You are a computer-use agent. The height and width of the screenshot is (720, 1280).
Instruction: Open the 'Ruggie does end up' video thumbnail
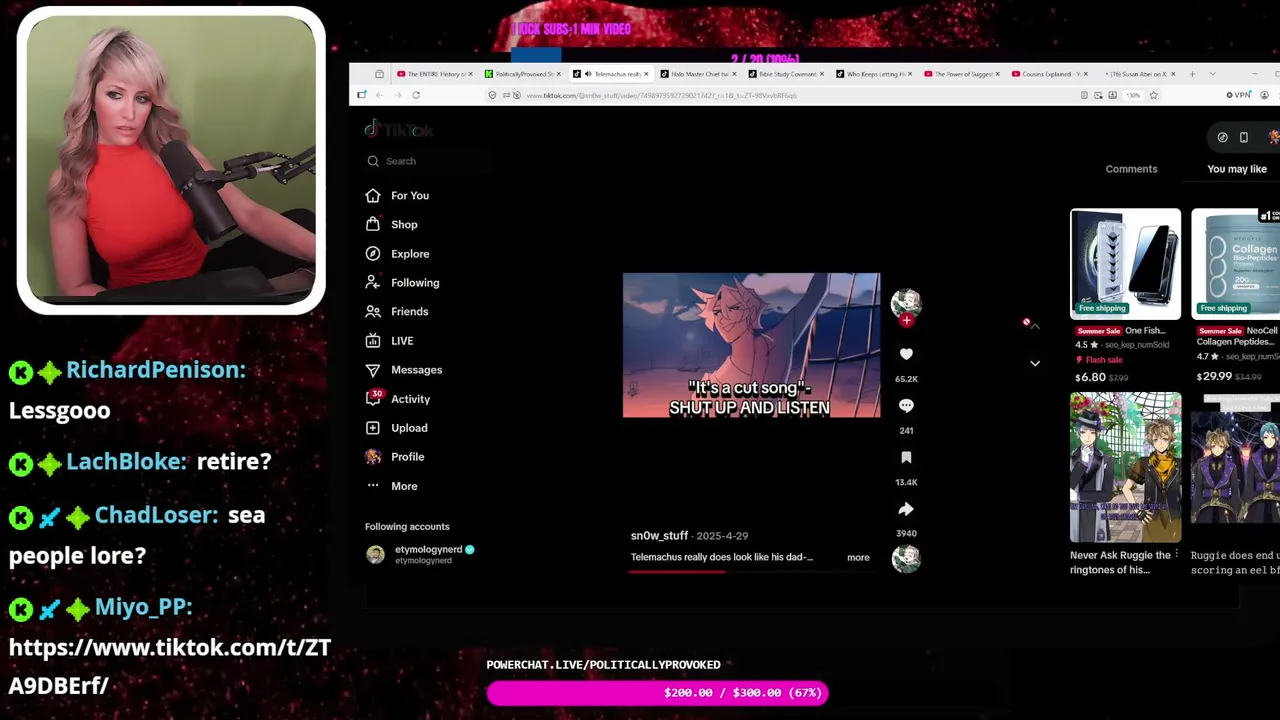tap(1236, 467)
